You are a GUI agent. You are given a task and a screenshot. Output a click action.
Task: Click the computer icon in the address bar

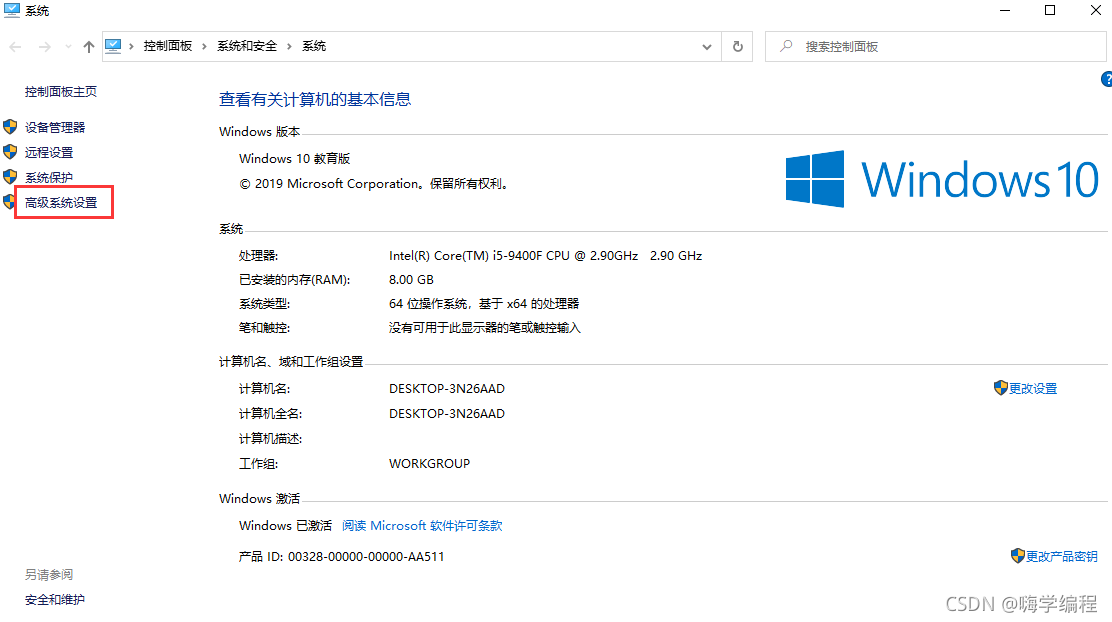113,46
